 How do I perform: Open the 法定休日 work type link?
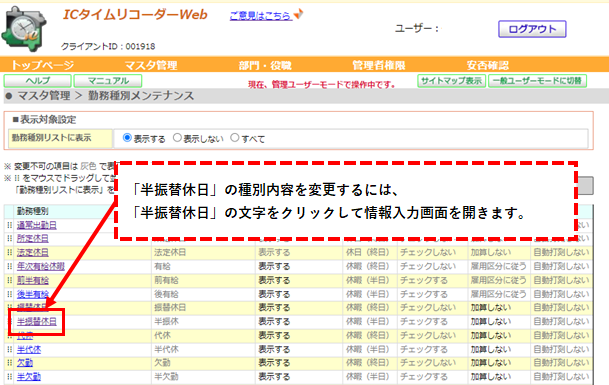(33, 252)
